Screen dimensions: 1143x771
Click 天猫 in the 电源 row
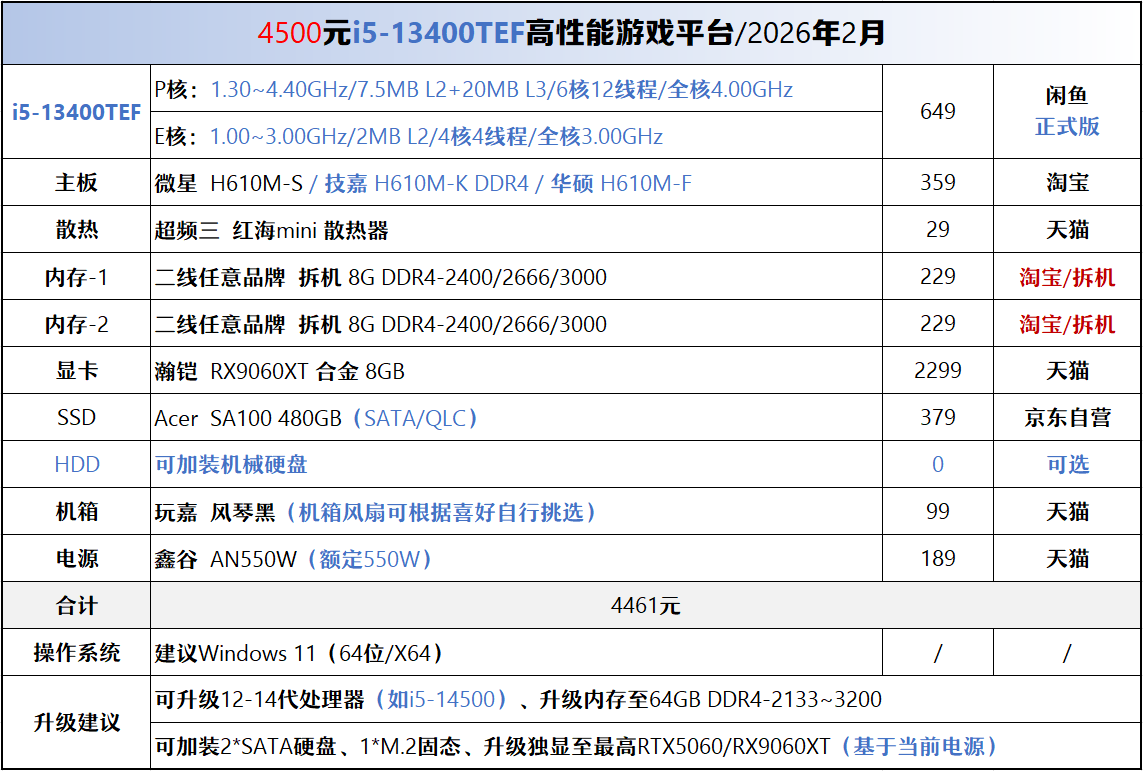pos(1067,558)
